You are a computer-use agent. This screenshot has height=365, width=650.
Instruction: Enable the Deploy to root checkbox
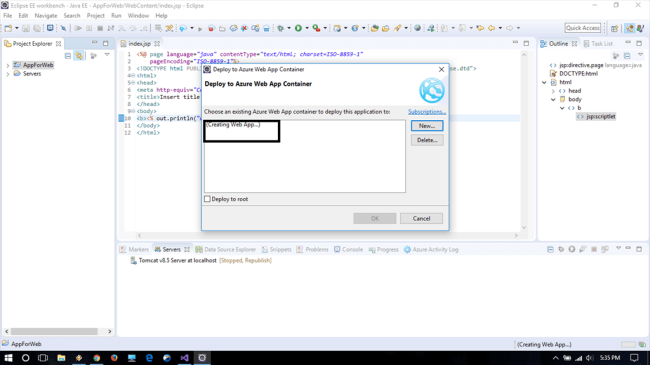pyautogui.click(x=207, y=199)
